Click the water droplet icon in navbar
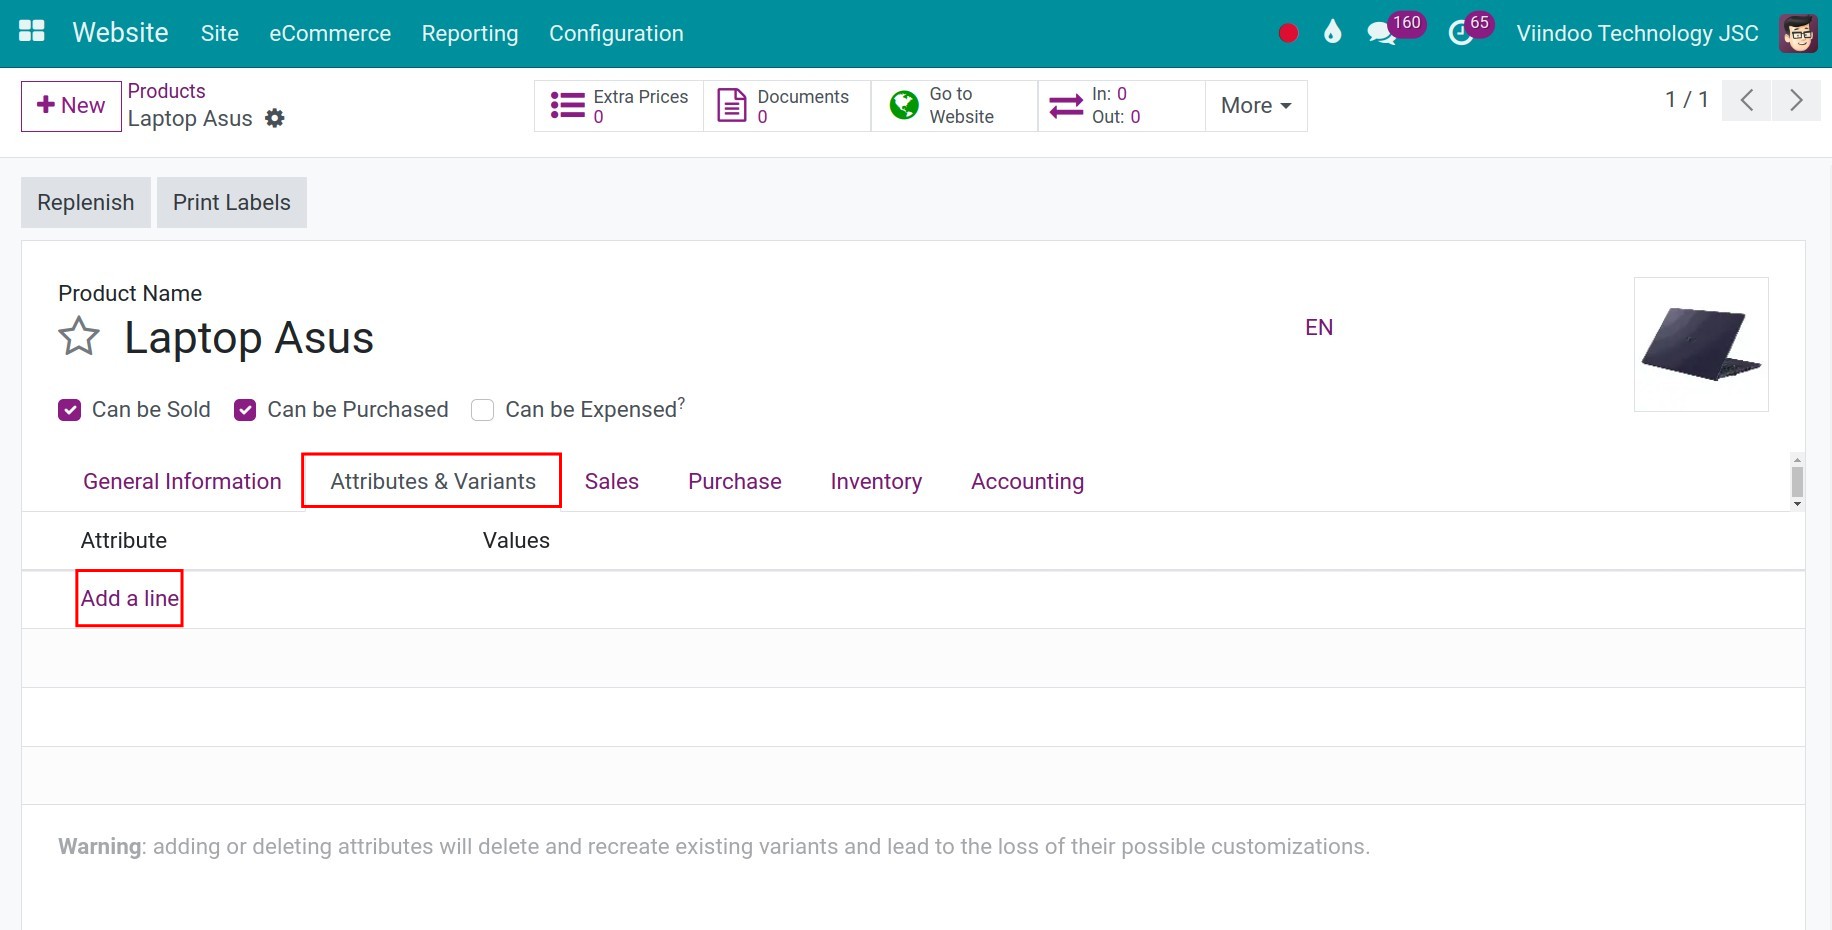 [x=1332, y=33]
